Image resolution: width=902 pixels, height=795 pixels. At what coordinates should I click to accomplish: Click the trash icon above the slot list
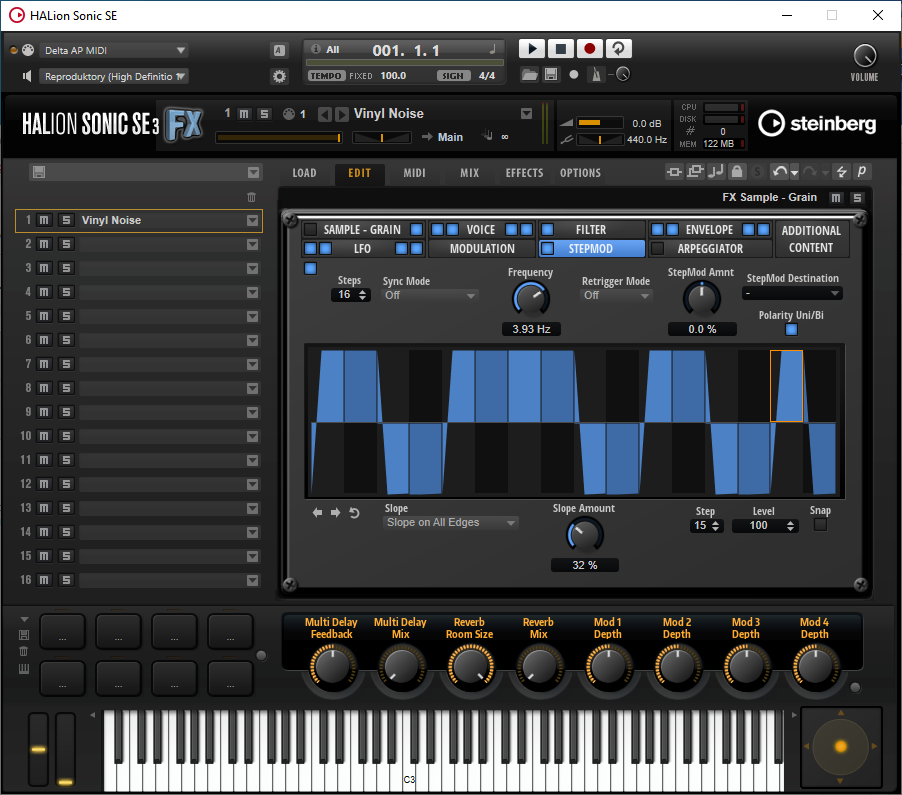pyautogui.click(x=251, y=197)
